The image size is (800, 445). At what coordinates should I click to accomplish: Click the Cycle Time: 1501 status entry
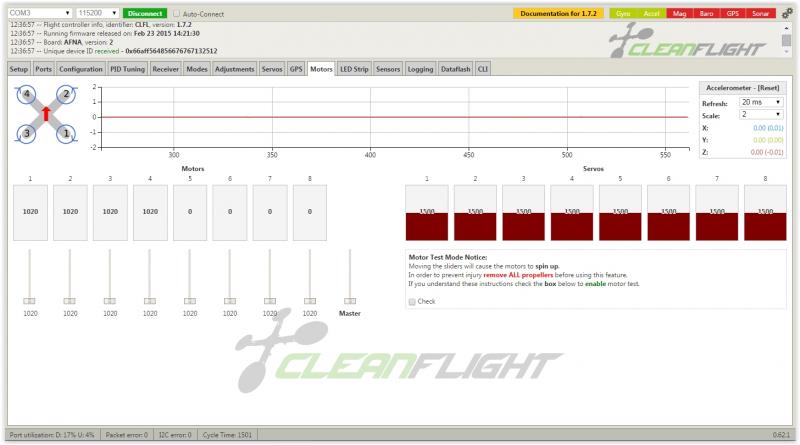click(x=227, y=435)
